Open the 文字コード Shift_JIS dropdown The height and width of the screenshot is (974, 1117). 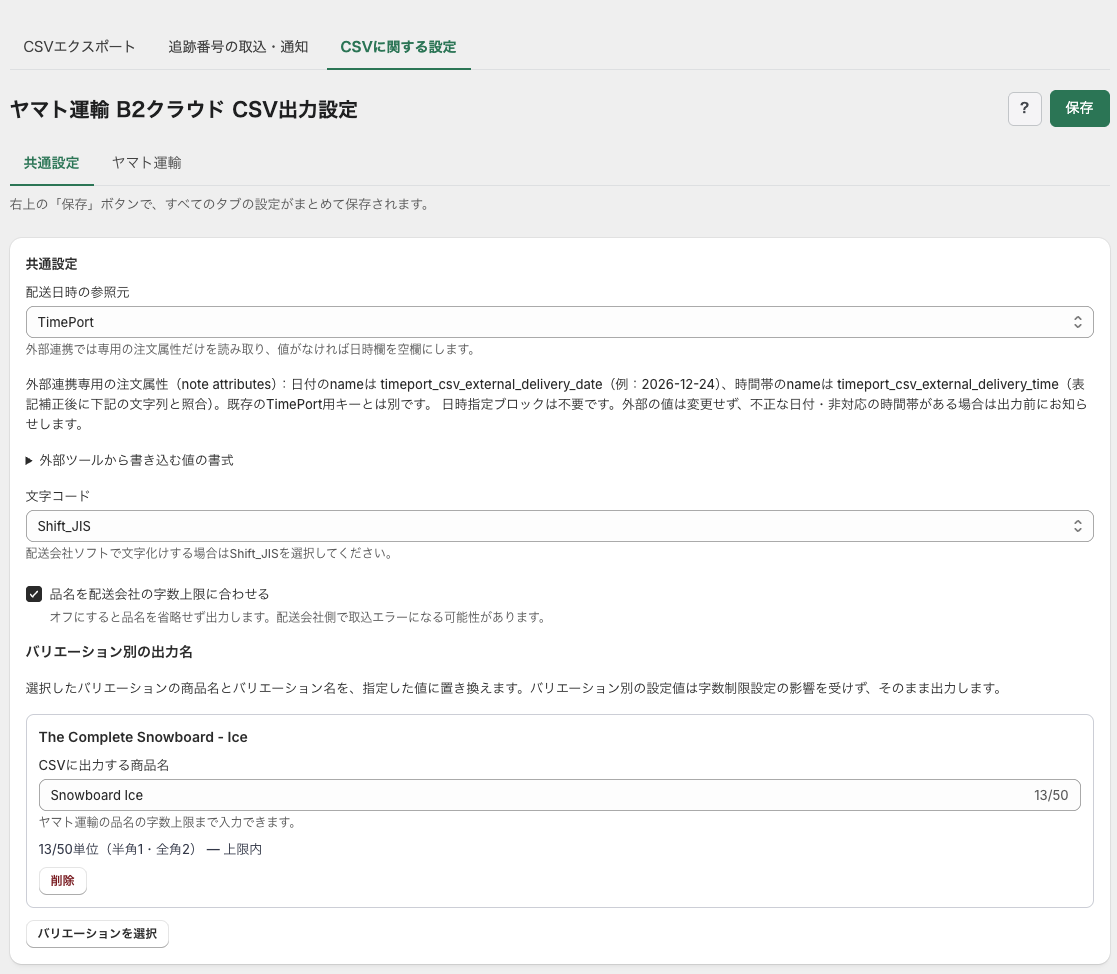[559, 526]
